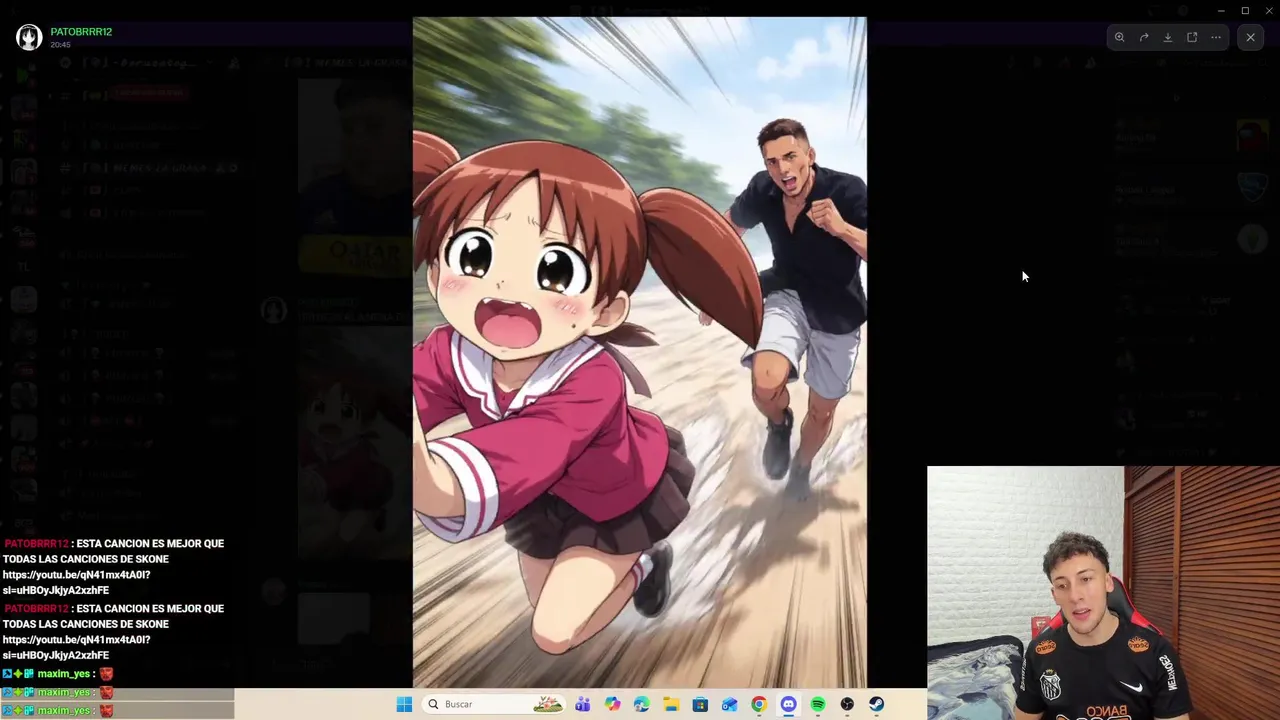Open more options with the three-dots icon

coord(1216,37)
